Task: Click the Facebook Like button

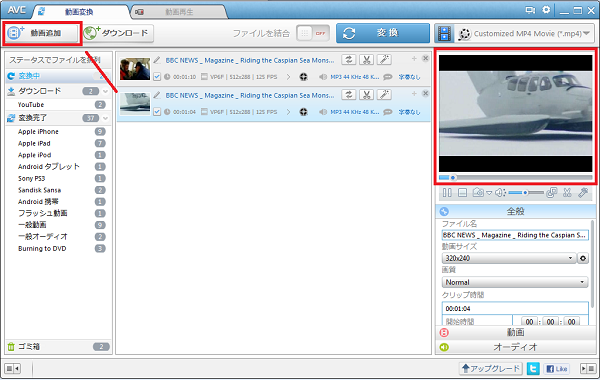Action: [557, 369]
